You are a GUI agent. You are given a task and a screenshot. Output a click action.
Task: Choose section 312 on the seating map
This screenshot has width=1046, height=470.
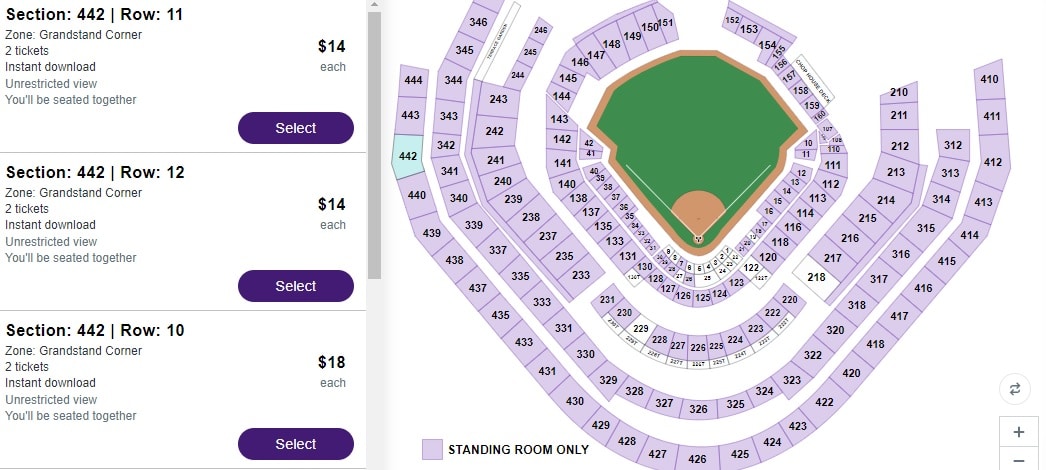click(x=952, y=146)
